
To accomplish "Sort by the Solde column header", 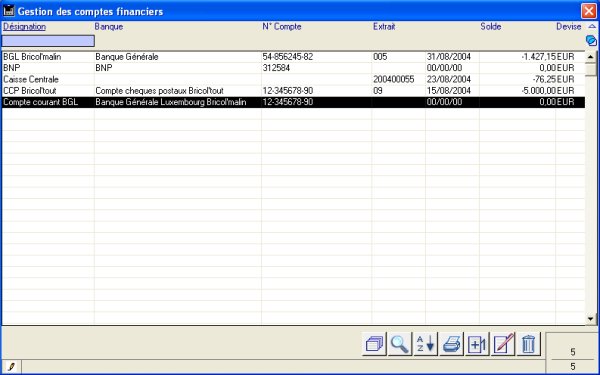I will (x=491, y=26).
